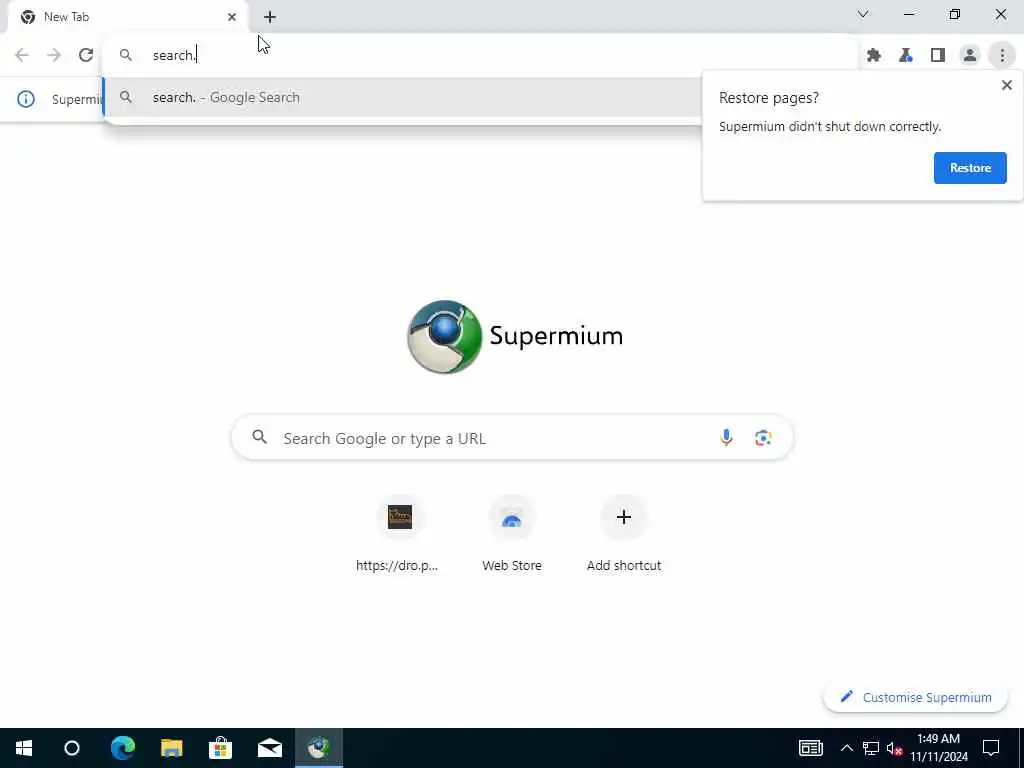Open the Experiments flask icon

click(906, 56)
